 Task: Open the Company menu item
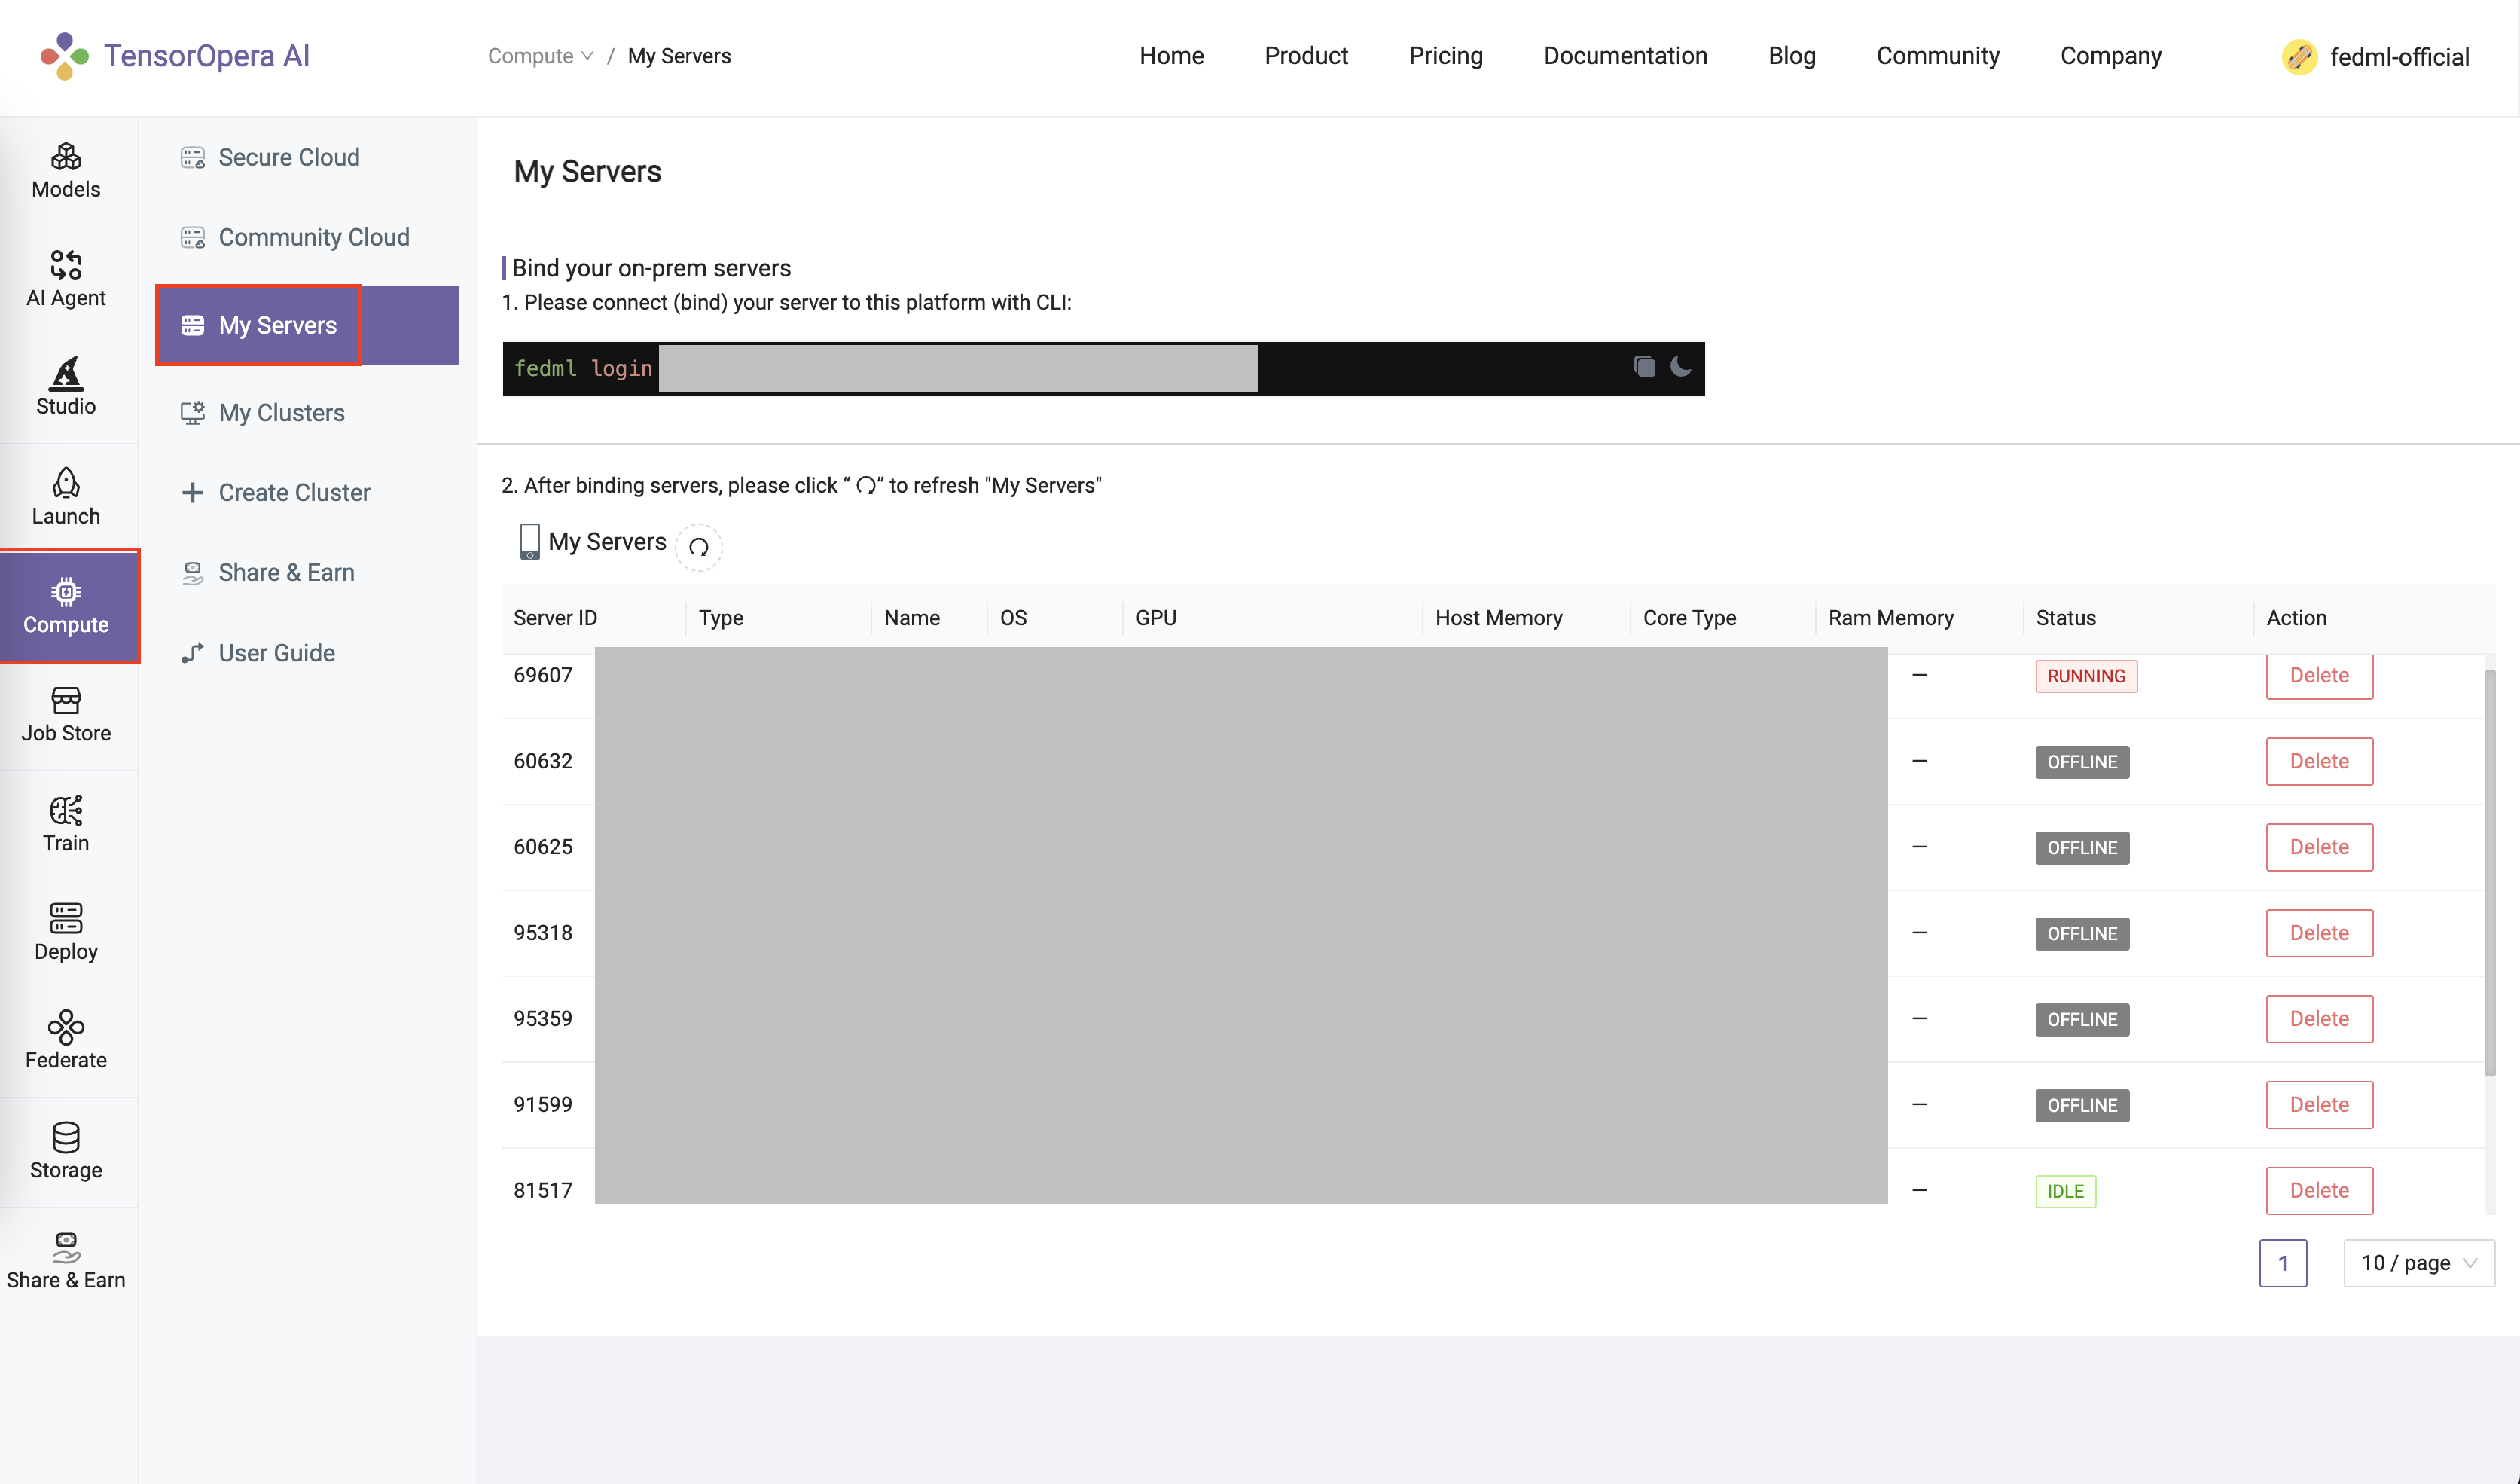(x=2110, y=56)
